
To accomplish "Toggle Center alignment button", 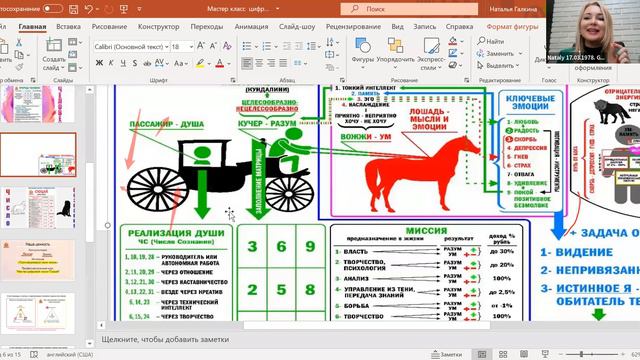I will [x=259, y=63].
